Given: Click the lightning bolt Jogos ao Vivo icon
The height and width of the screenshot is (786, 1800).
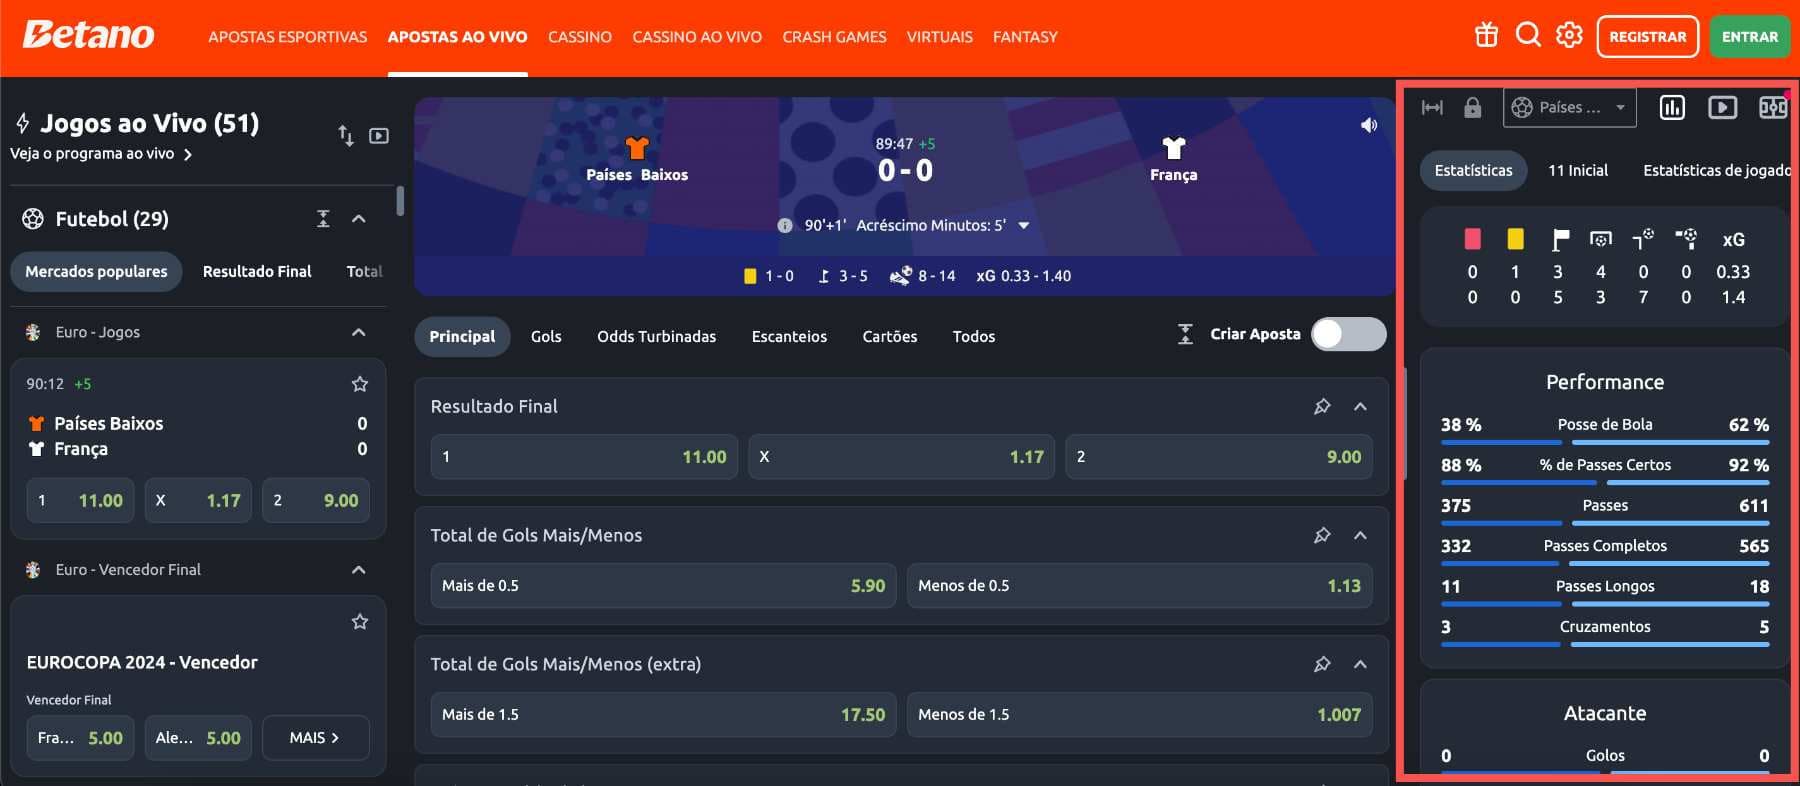Looking at the screenshot, I should [x=23, y=123].
